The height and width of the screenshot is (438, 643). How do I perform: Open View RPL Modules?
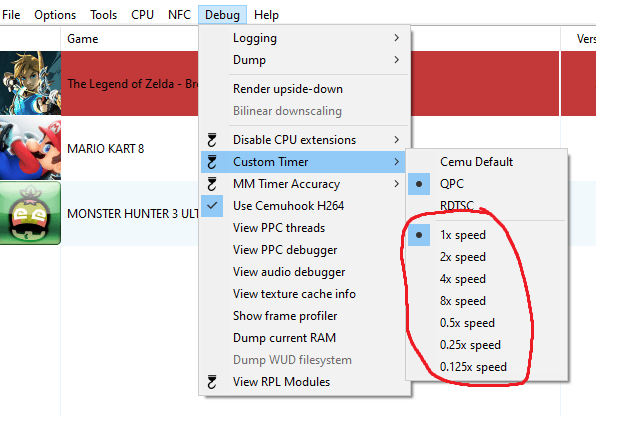(305, 382)
